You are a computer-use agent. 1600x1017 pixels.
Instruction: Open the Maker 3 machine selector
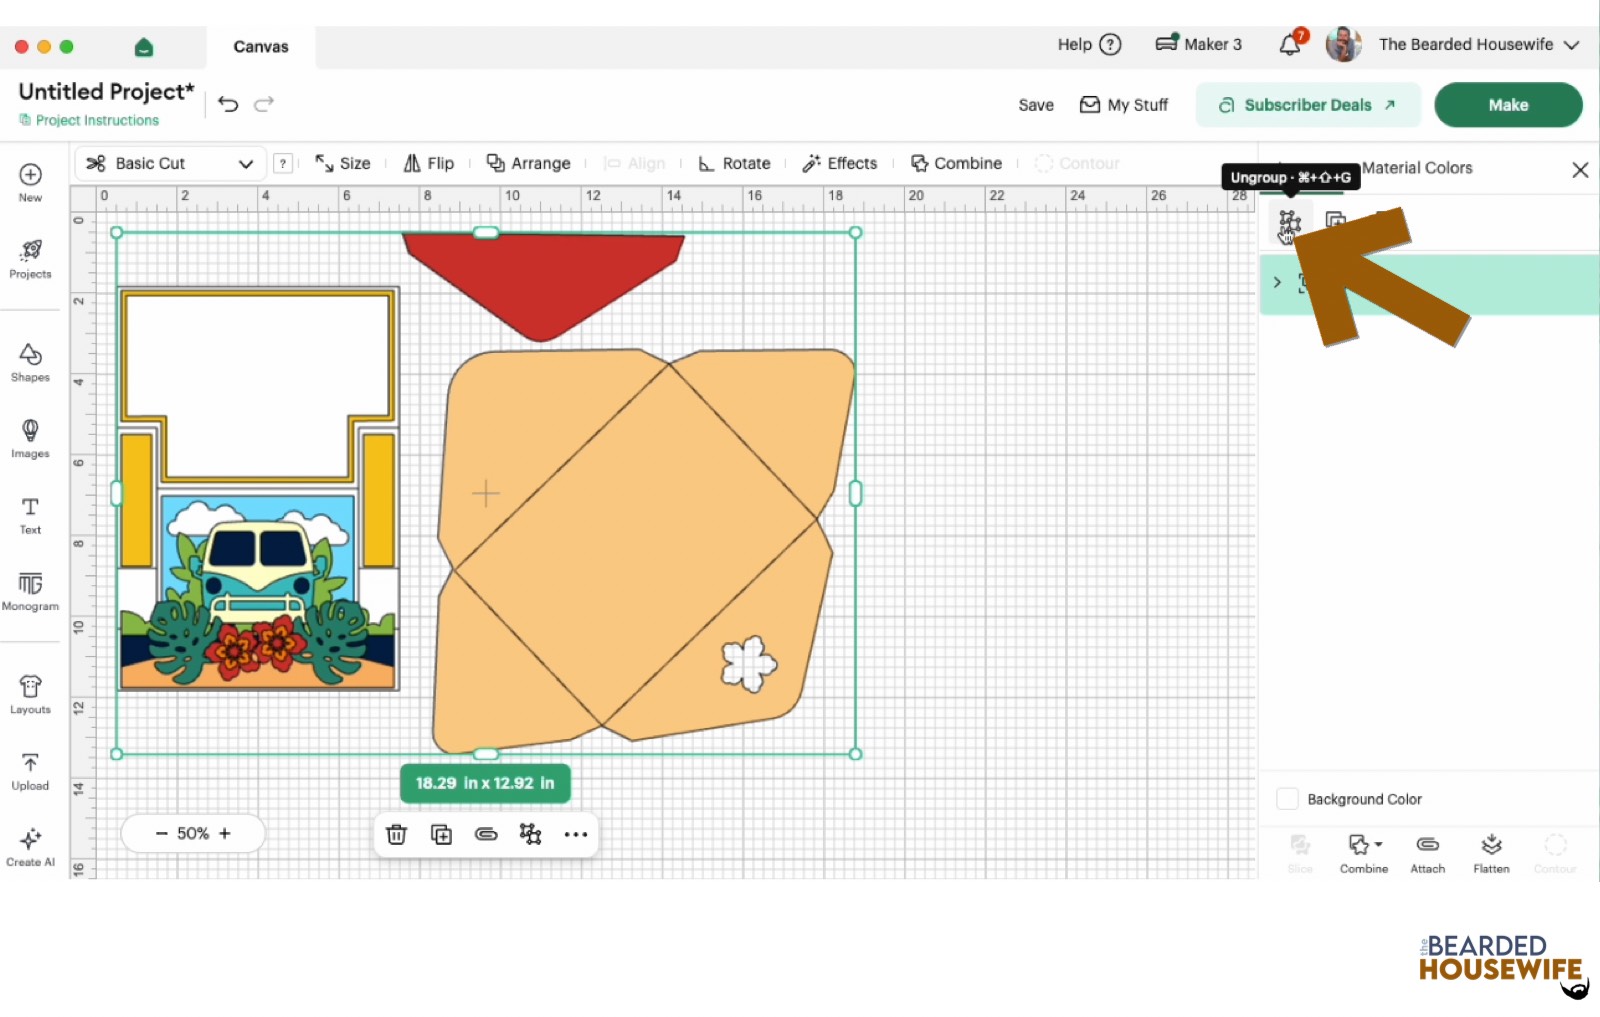point(1198,44)
